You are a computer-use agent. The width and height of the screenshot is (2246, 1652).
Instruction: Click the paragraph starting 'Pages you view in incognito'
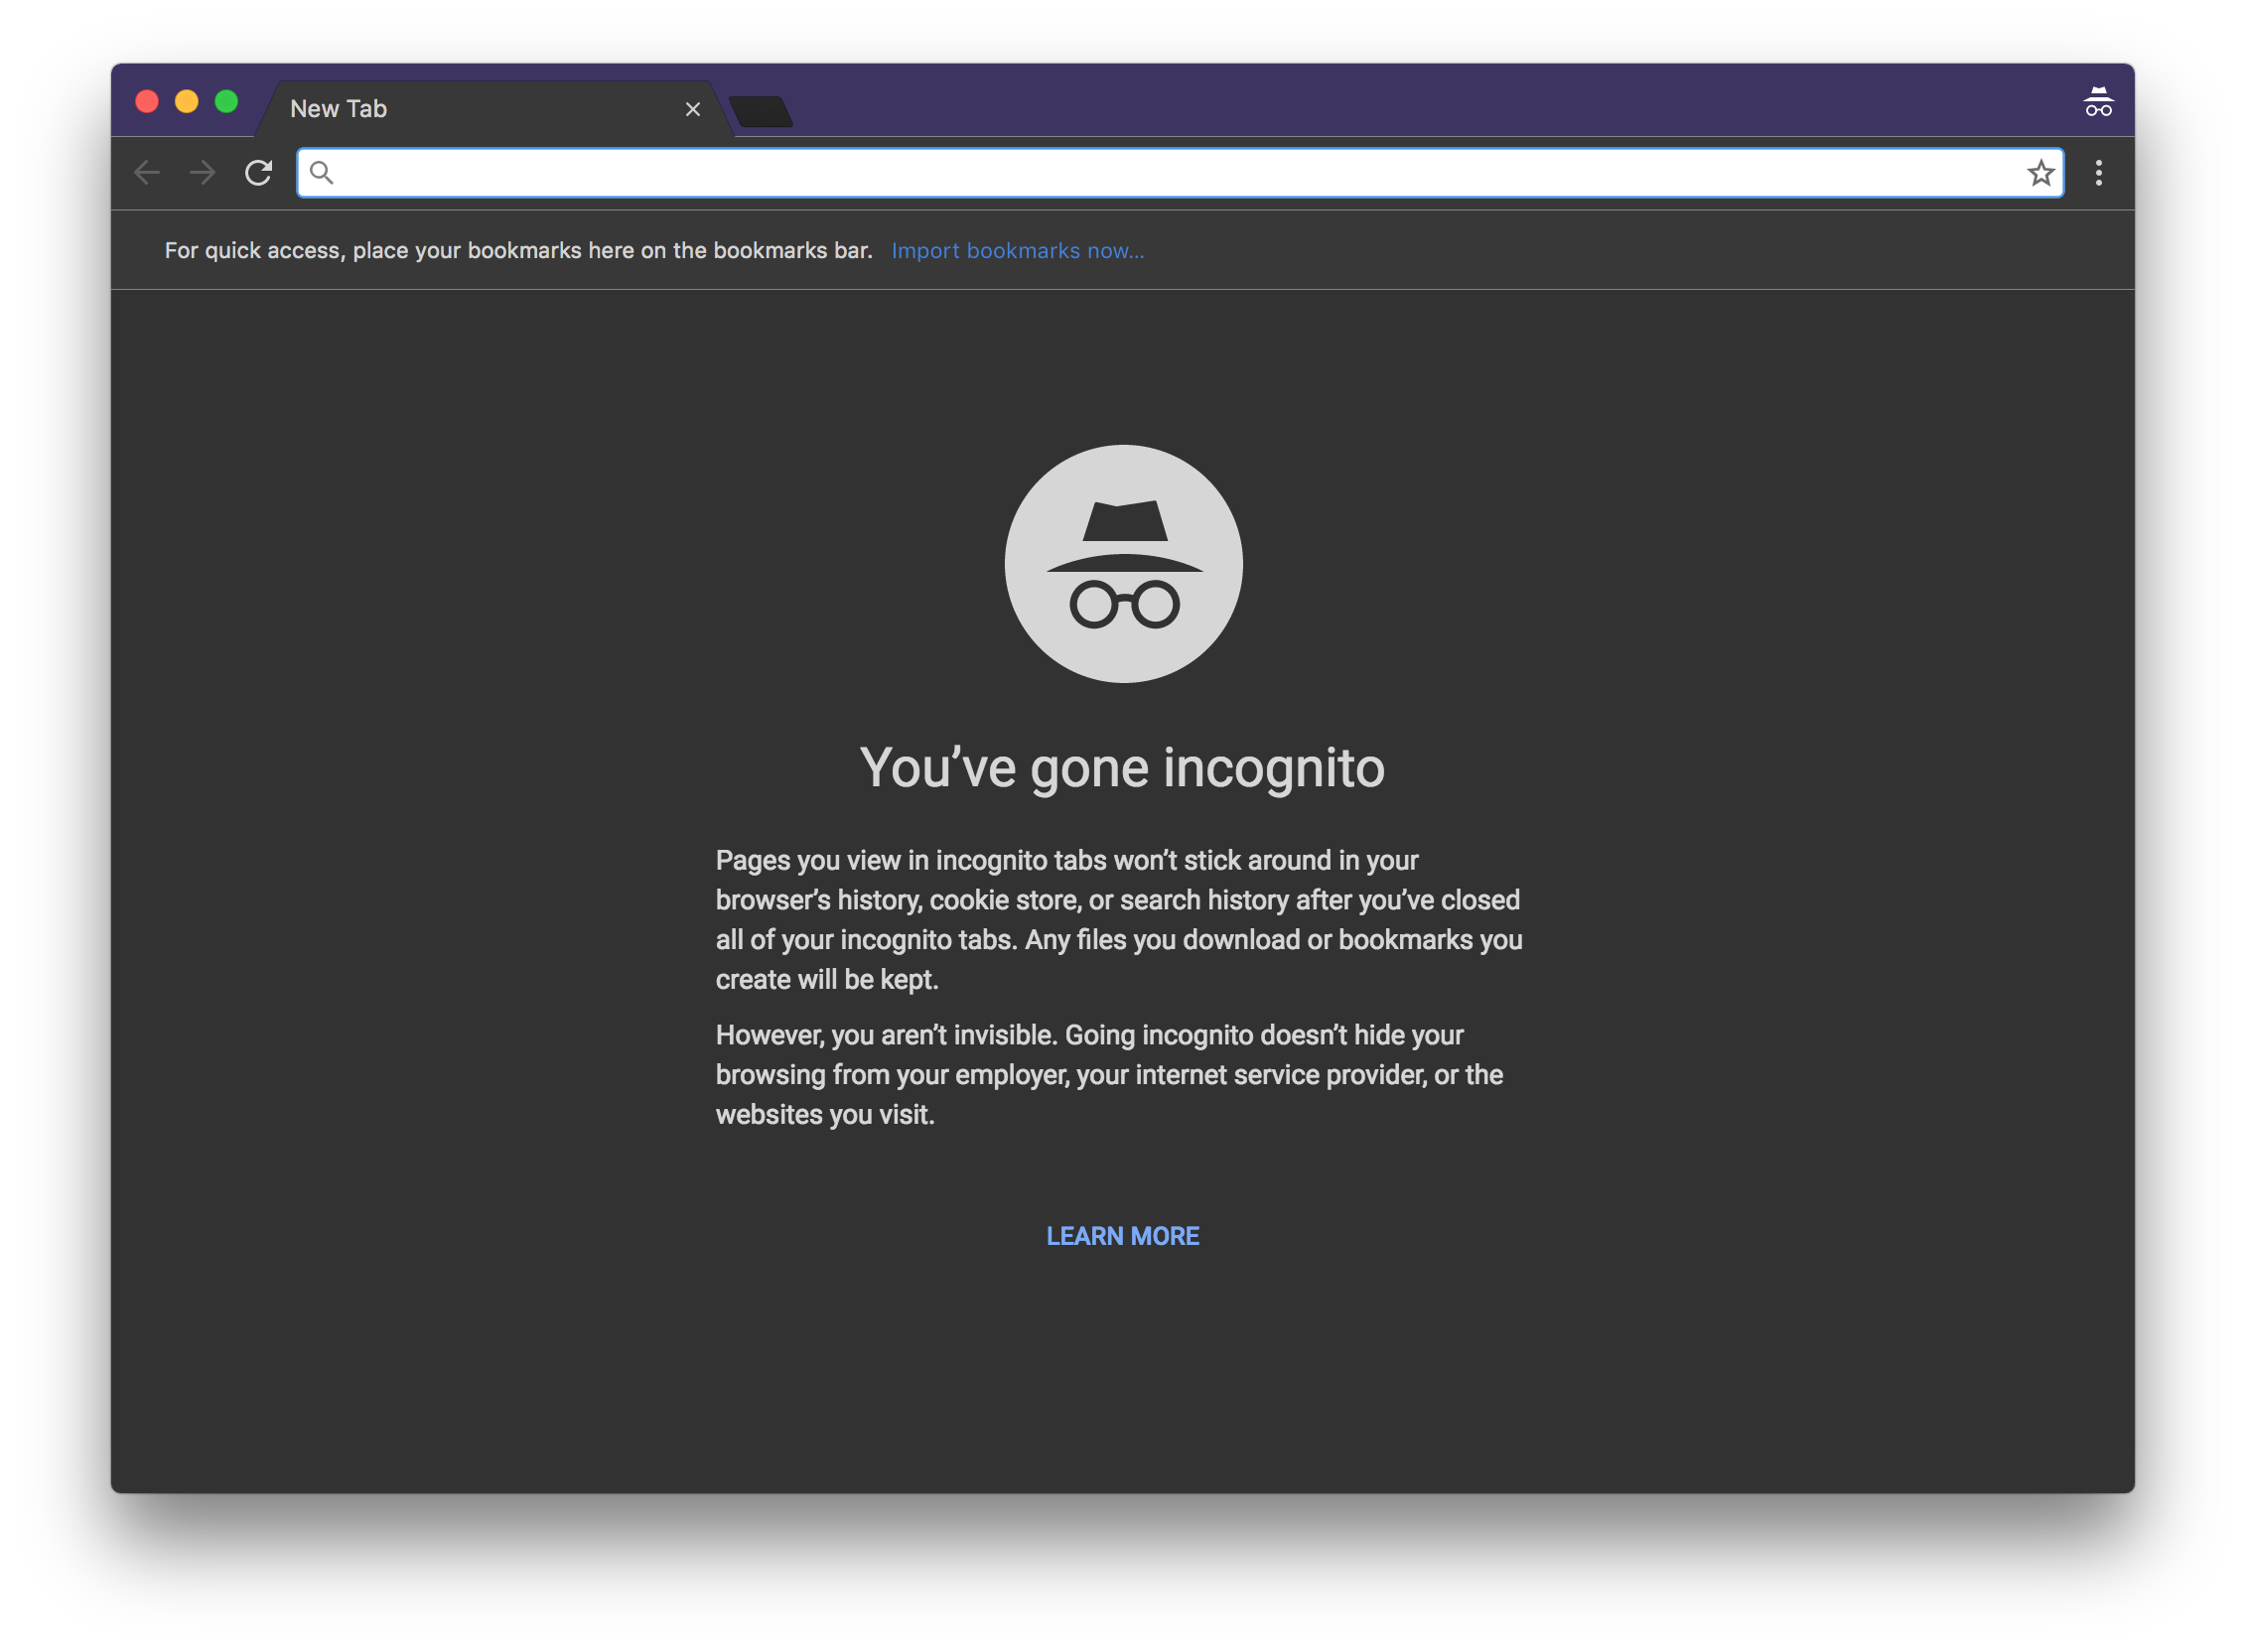(1119, 920)
